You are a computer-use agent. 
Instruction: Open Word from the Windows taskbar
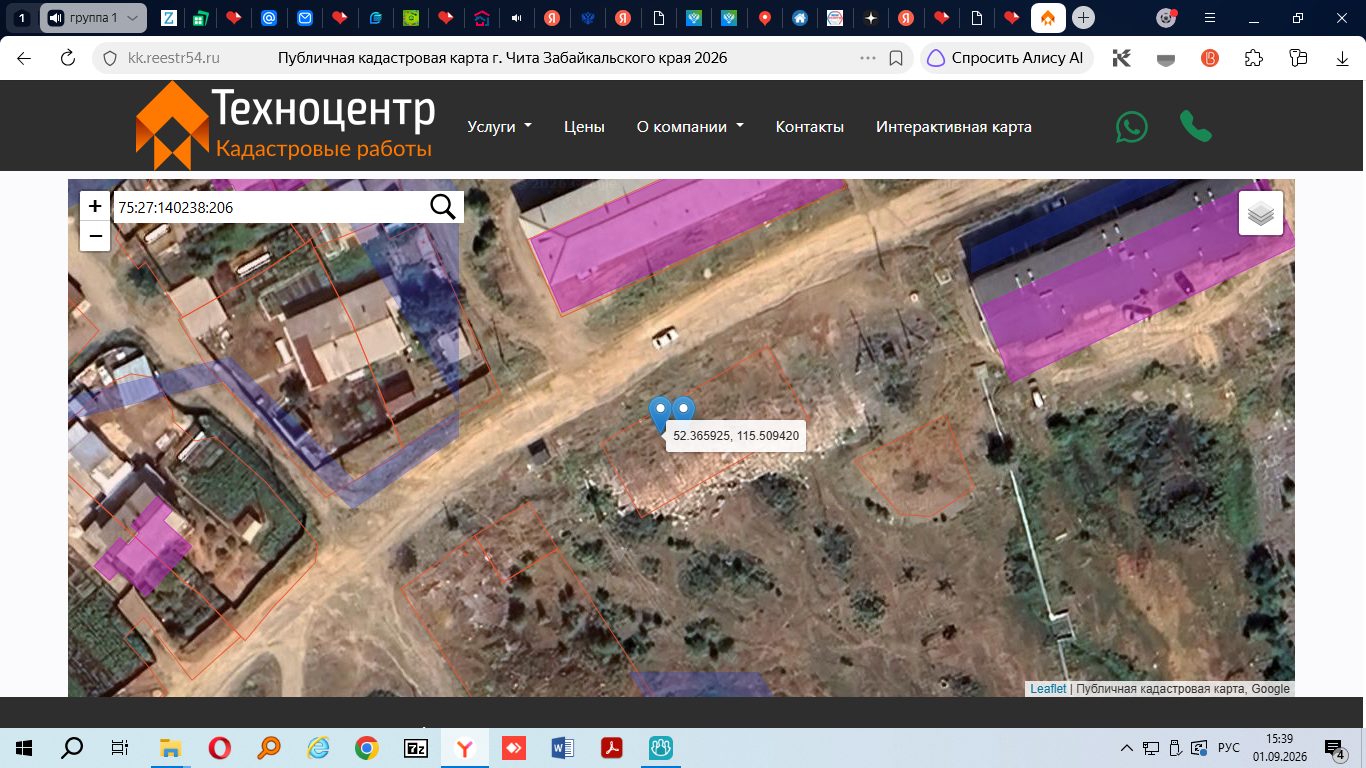click(x=563, y=747)
